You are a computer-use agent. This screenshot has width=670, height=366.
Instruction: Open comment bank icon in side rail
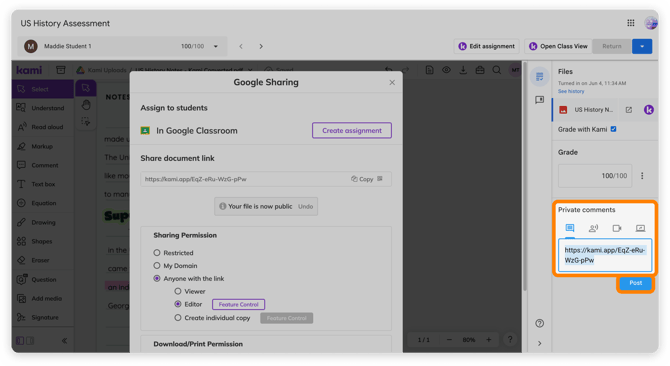tap(540, 100)
